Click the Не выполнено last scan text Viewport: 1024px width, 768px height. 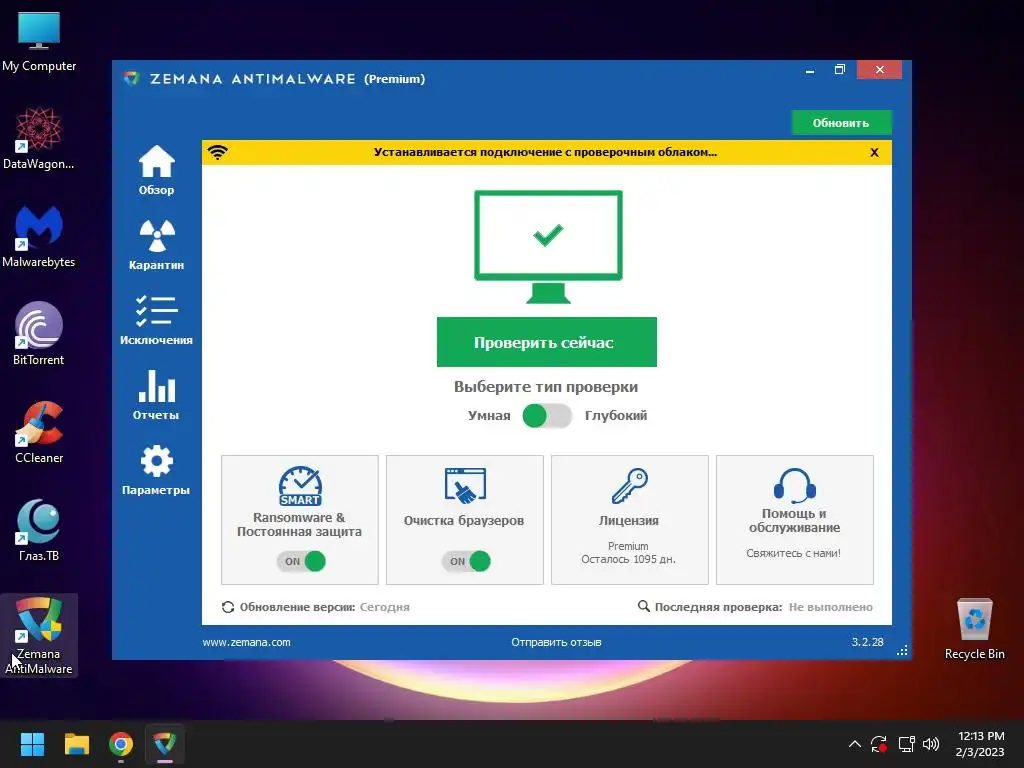[x=830, y=607]
